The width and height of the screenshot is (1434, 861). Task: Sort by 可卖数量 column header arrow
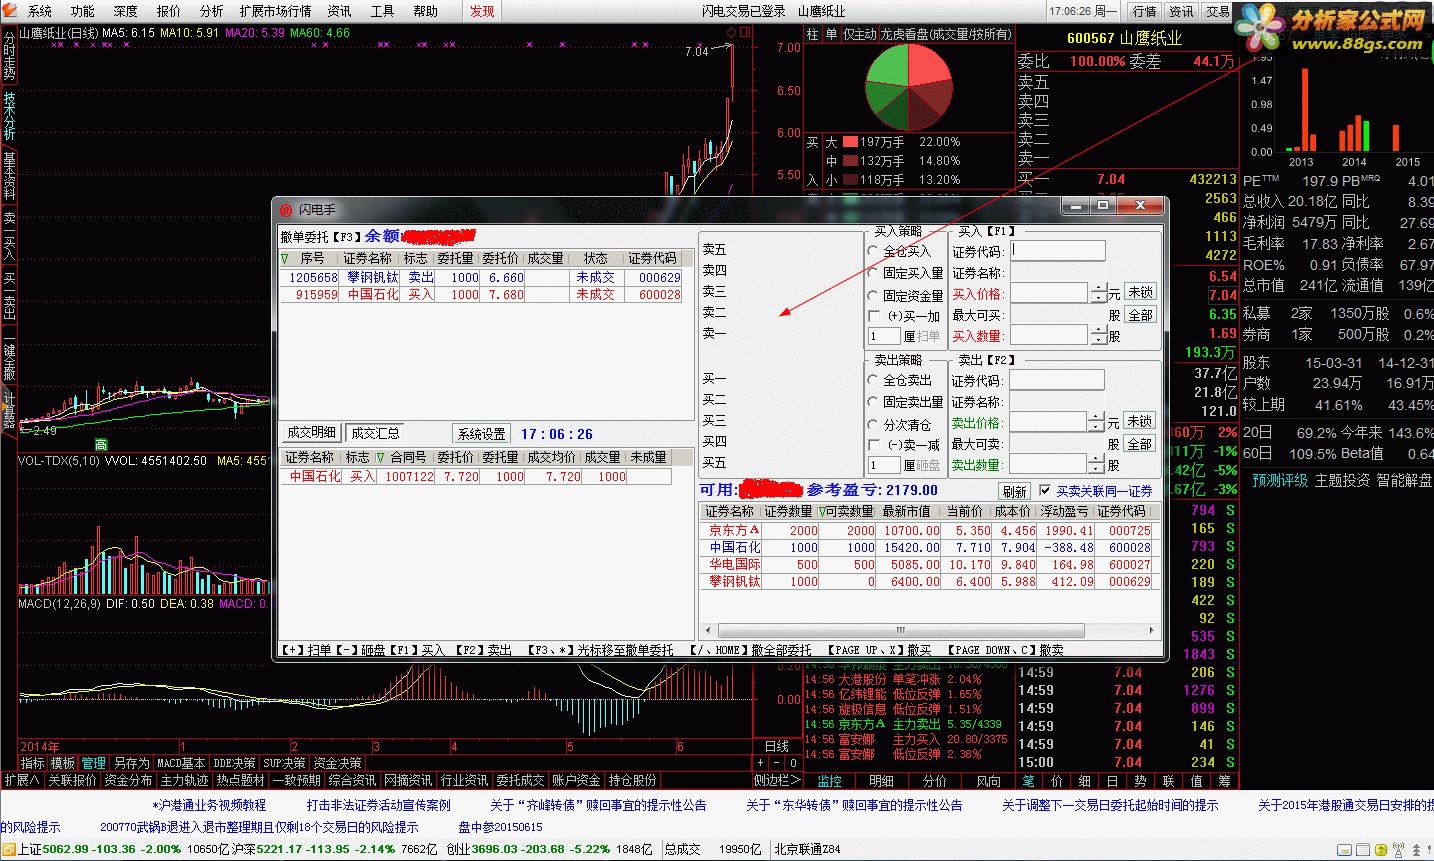[x=823, y=511]
